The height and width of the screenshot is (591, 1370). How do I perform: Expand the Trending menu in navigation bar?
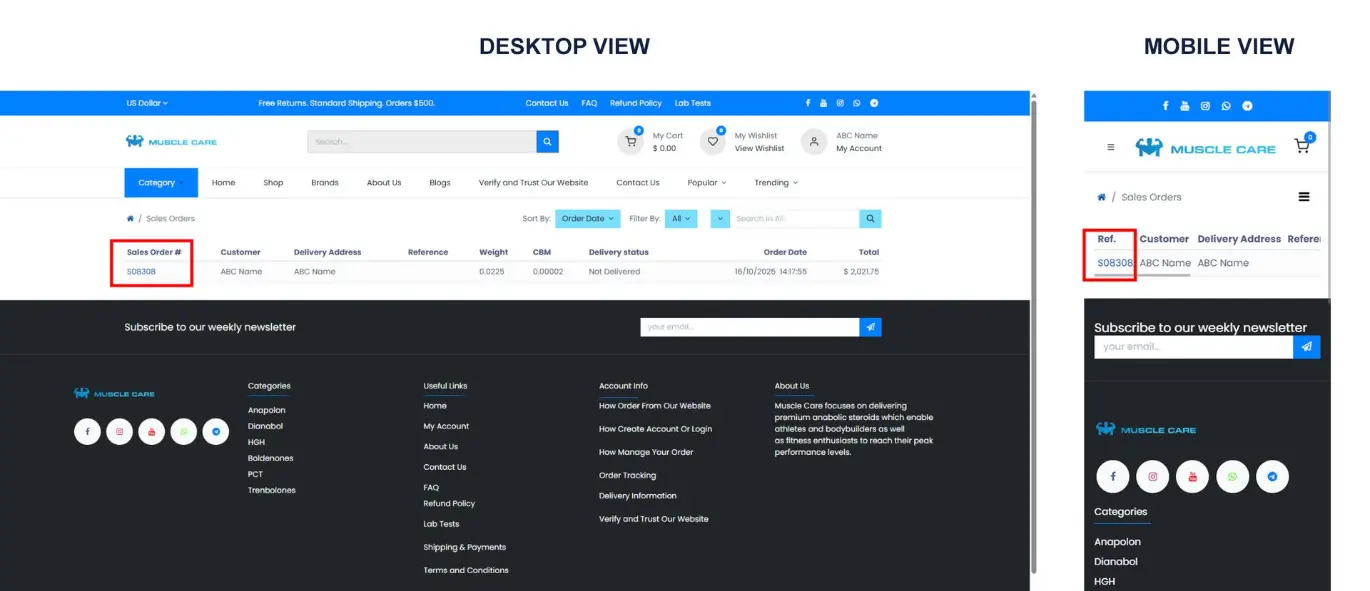(777, 183)
